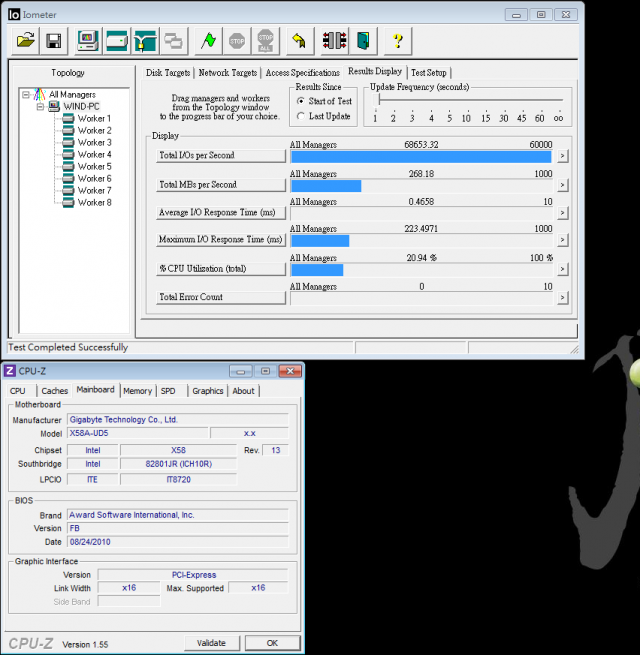Click the duplicate selected worker icon
Viewport: 640px width, 656px height.
point(173,41)
